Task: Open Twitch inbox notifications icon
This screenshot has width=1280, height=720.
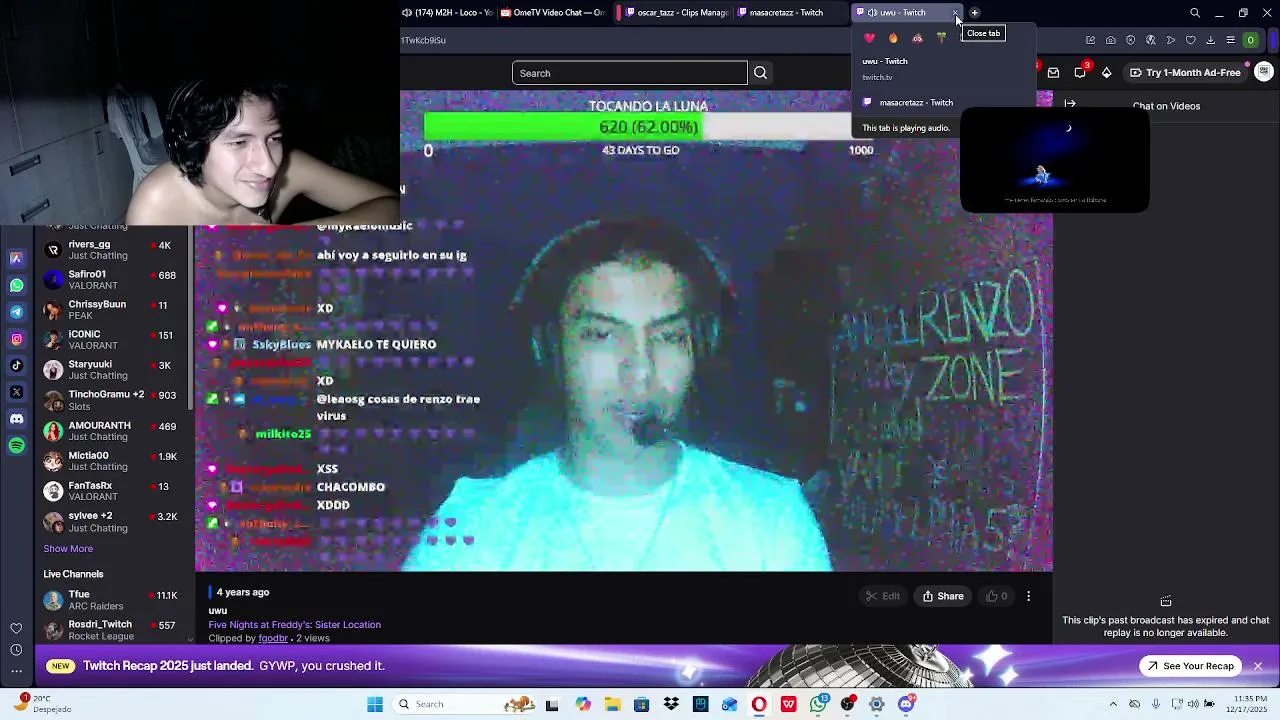Action: click(1053, 72)
